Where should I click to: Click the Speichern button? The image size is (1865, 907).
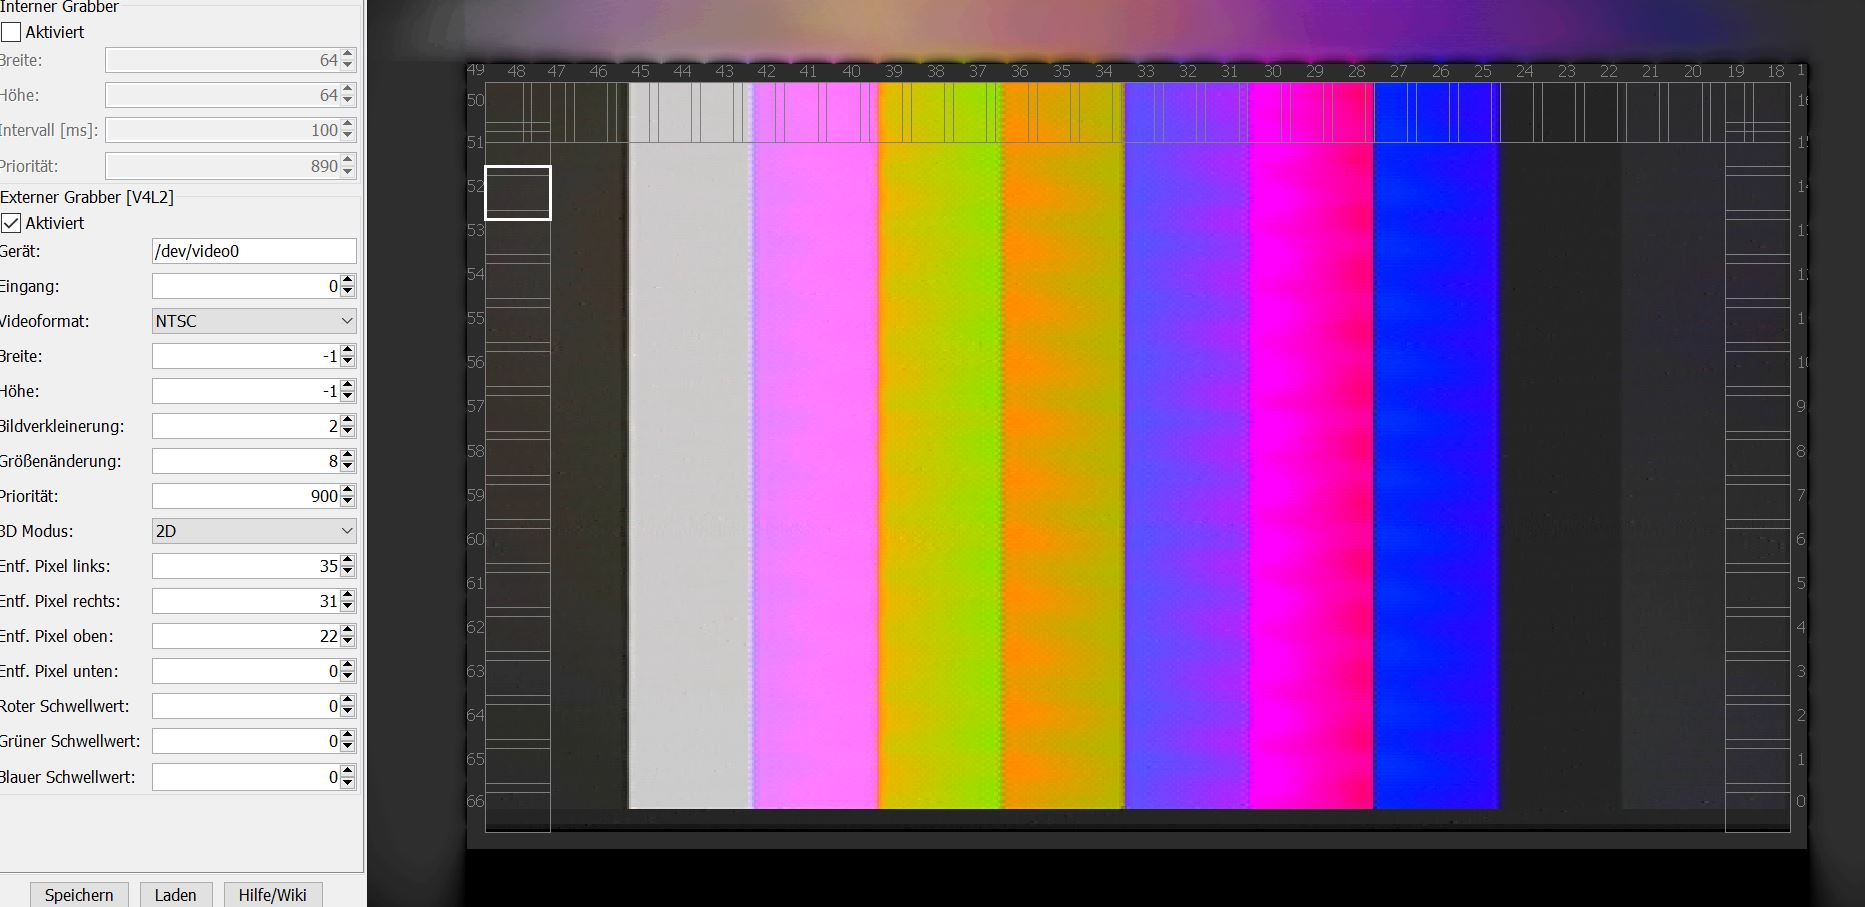click(x=79, y=894)
